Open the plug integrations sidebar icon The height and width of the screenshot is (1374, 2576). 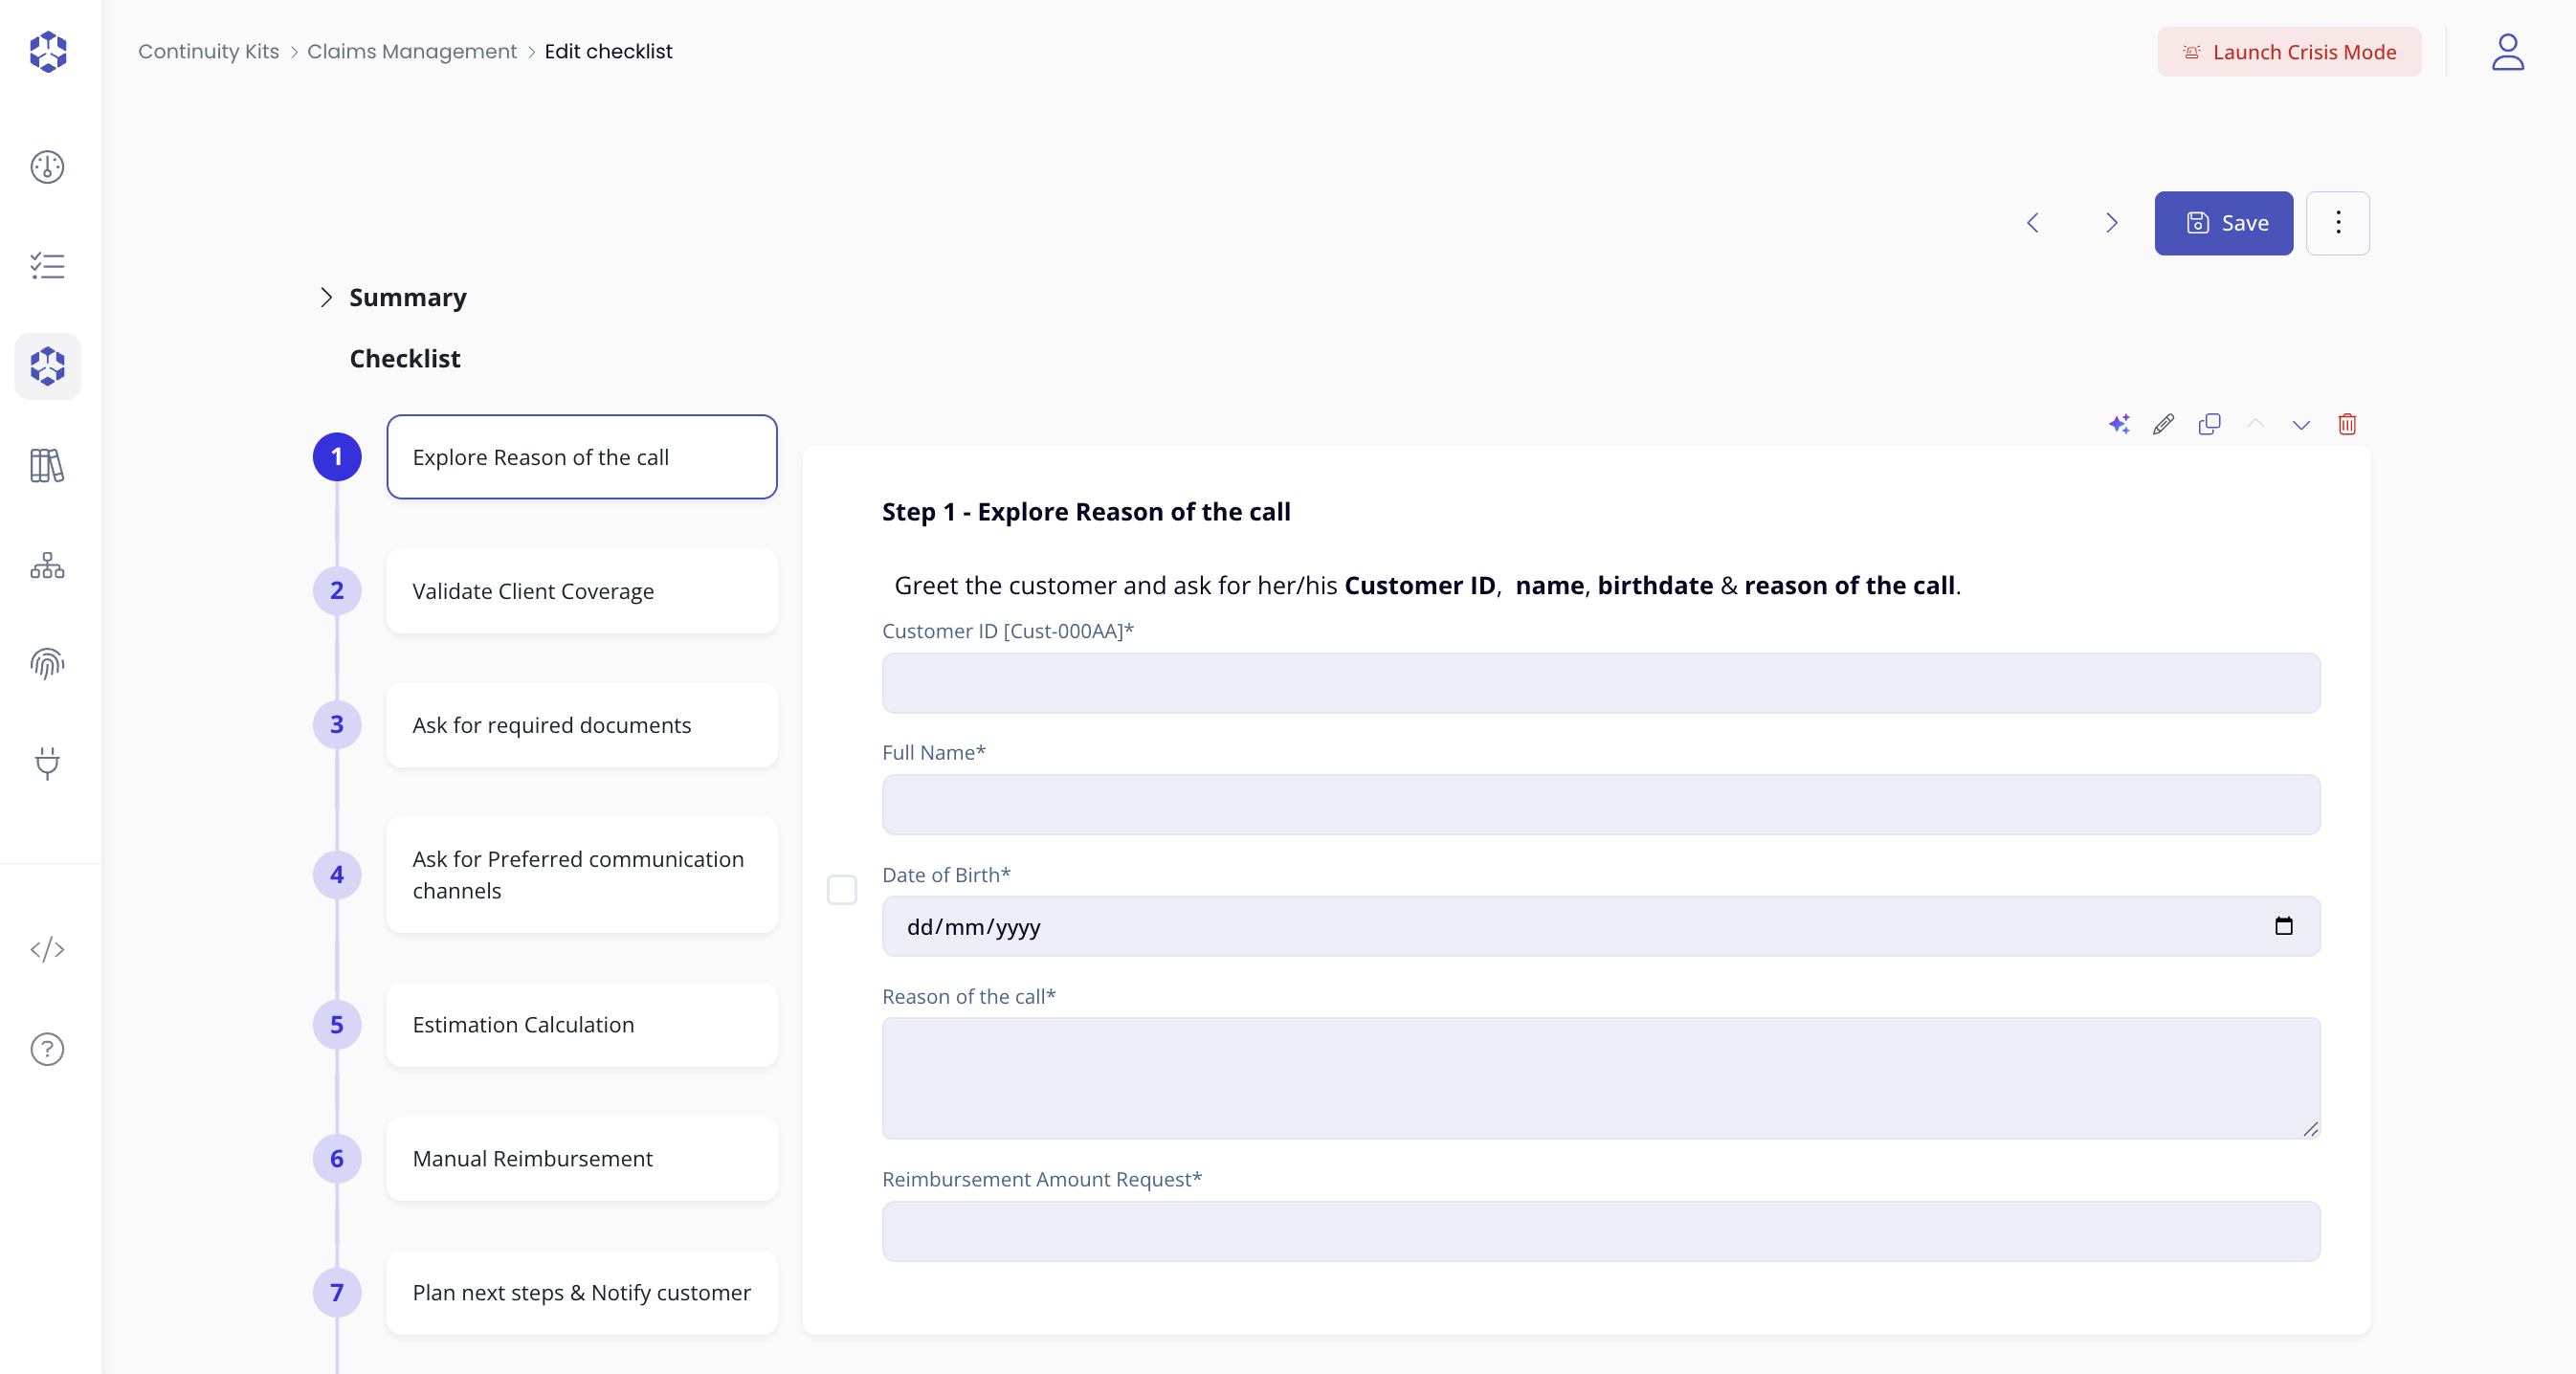47,763
